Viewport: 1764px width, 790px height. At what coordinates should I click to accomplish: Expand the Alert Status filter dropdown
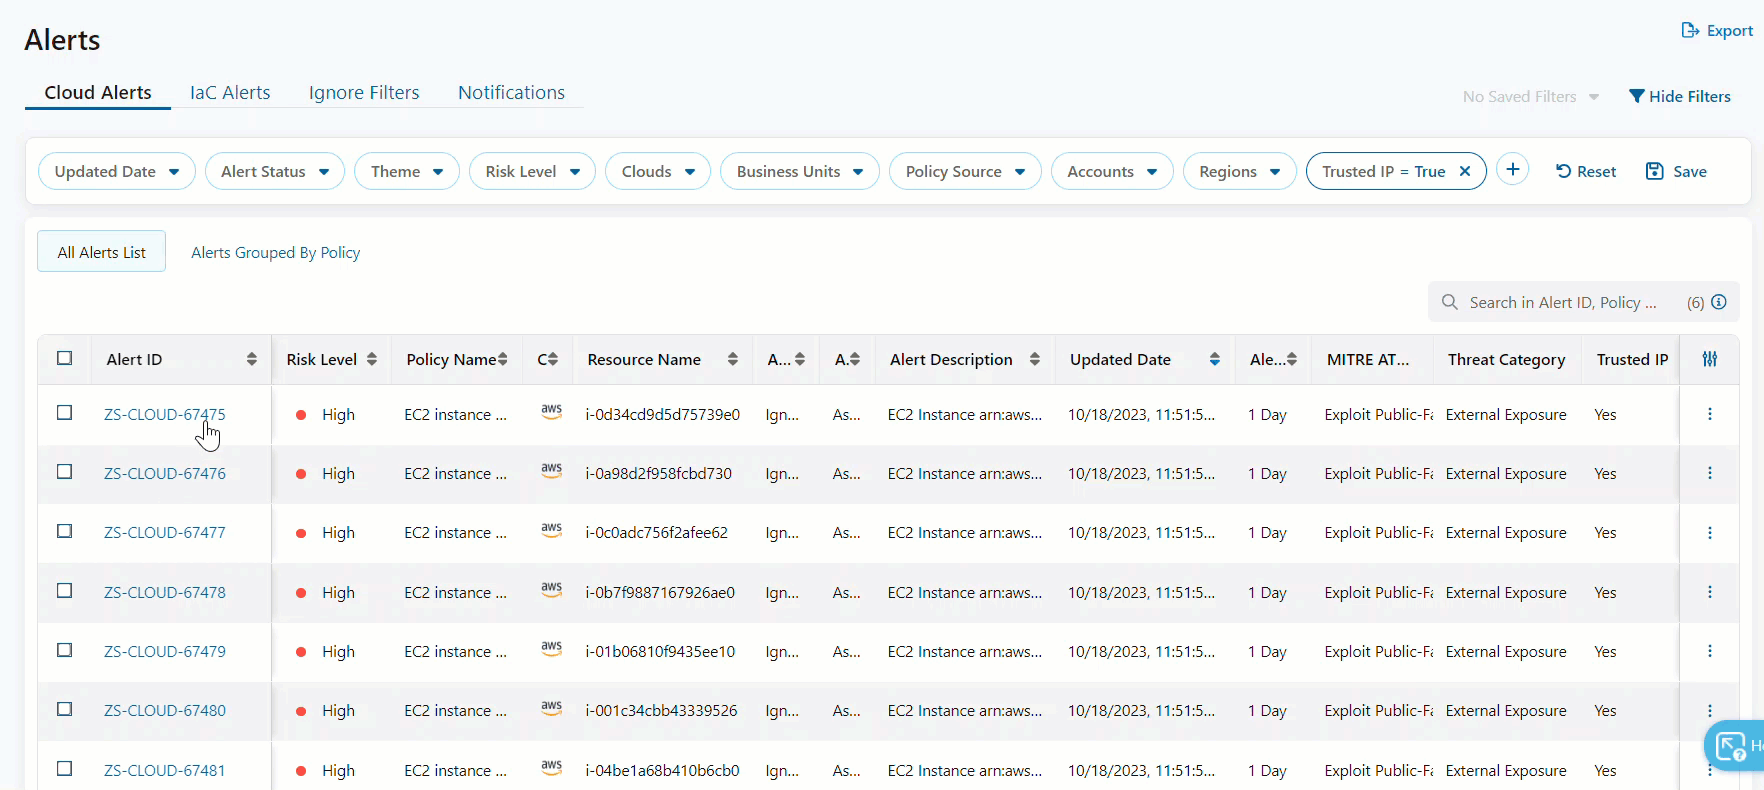[x=275, y=171]
